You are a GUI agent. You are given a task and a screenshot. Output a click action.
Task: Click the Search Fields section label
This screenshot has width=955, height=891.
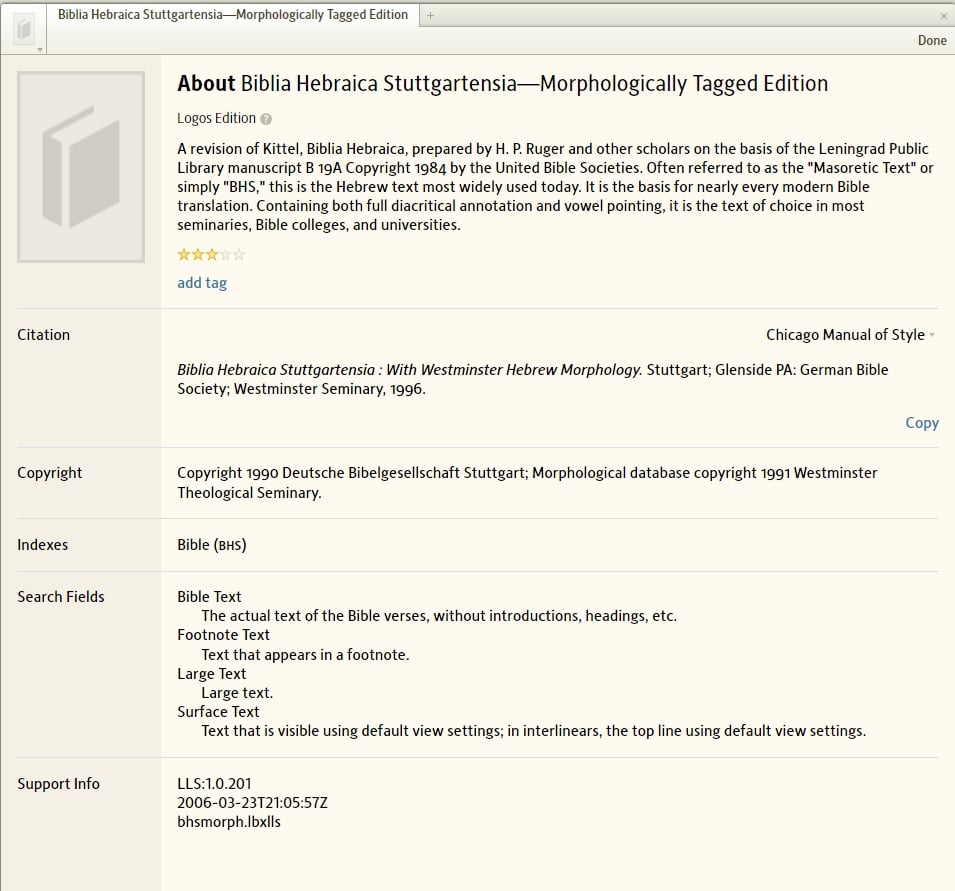pos(61,597)
